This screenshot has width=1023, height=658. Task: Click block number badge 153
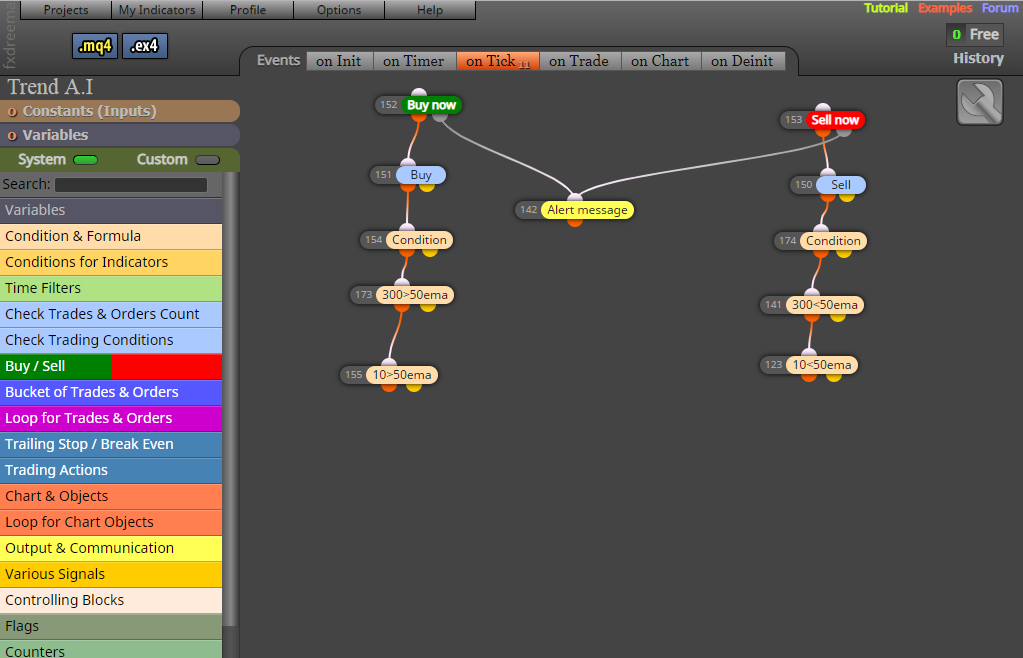click(x=793, y=120)
